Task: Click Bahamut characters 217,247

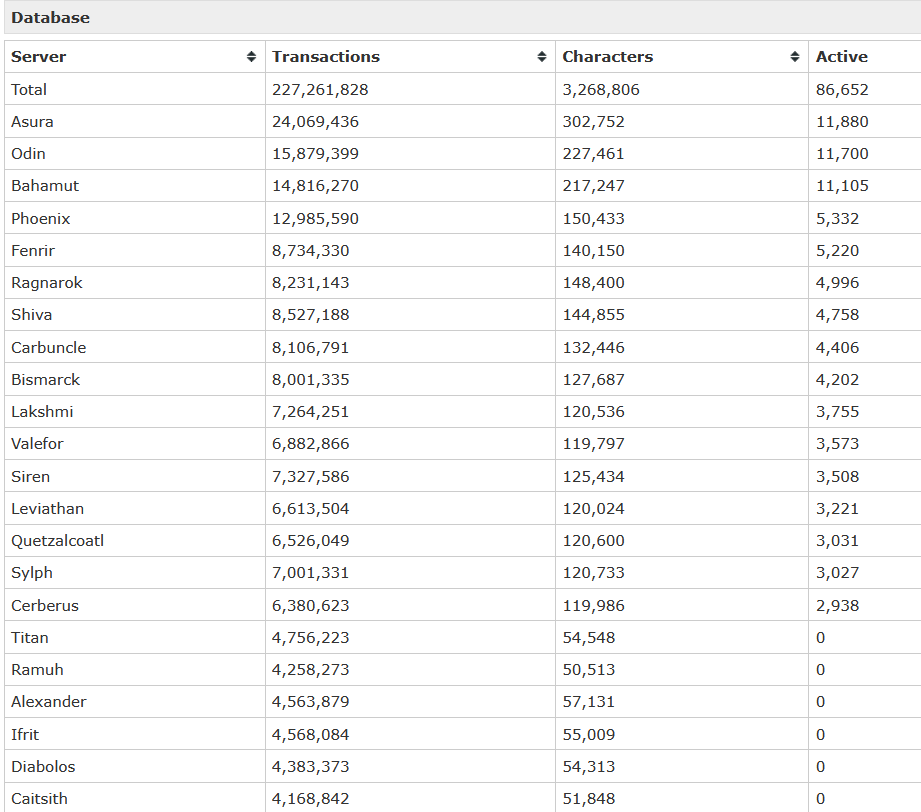Action: pyautogui.click(x=593, y=186)
